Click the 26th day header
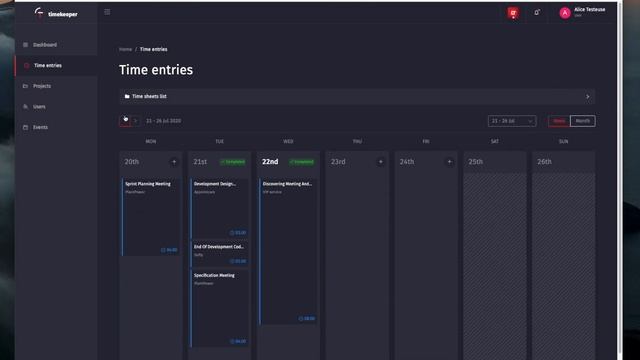 tap(563, 162)
